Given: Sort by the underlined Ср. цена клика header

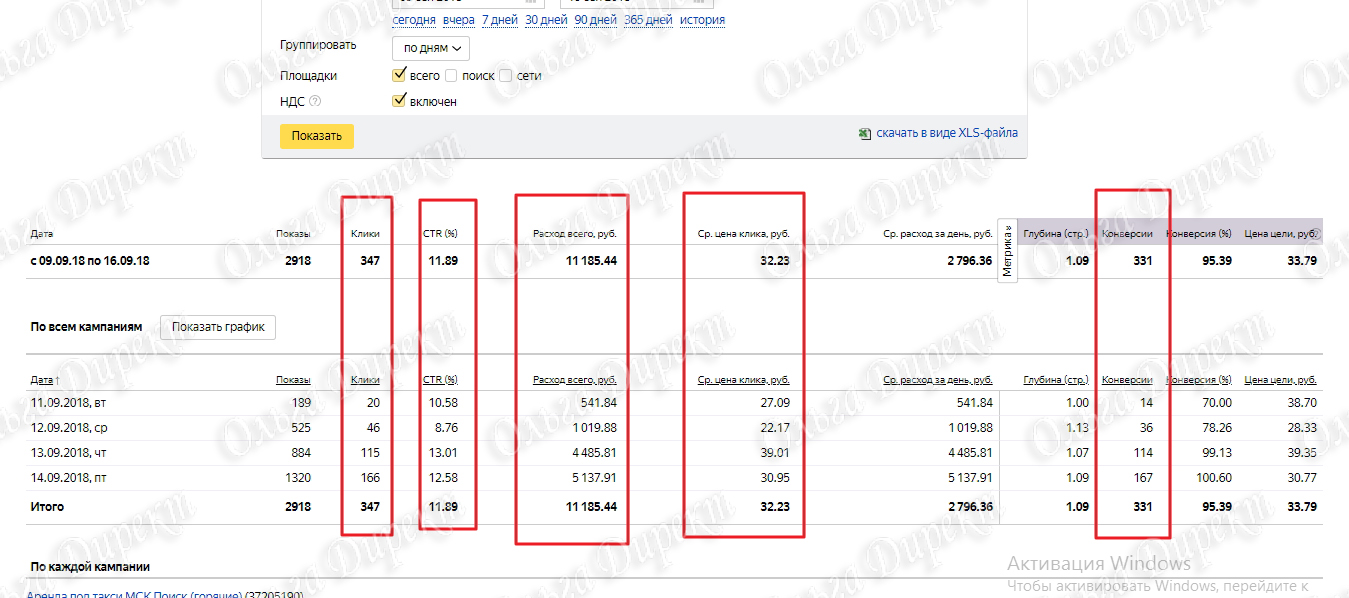Looking at the screenshot, I should coord(743,380).
